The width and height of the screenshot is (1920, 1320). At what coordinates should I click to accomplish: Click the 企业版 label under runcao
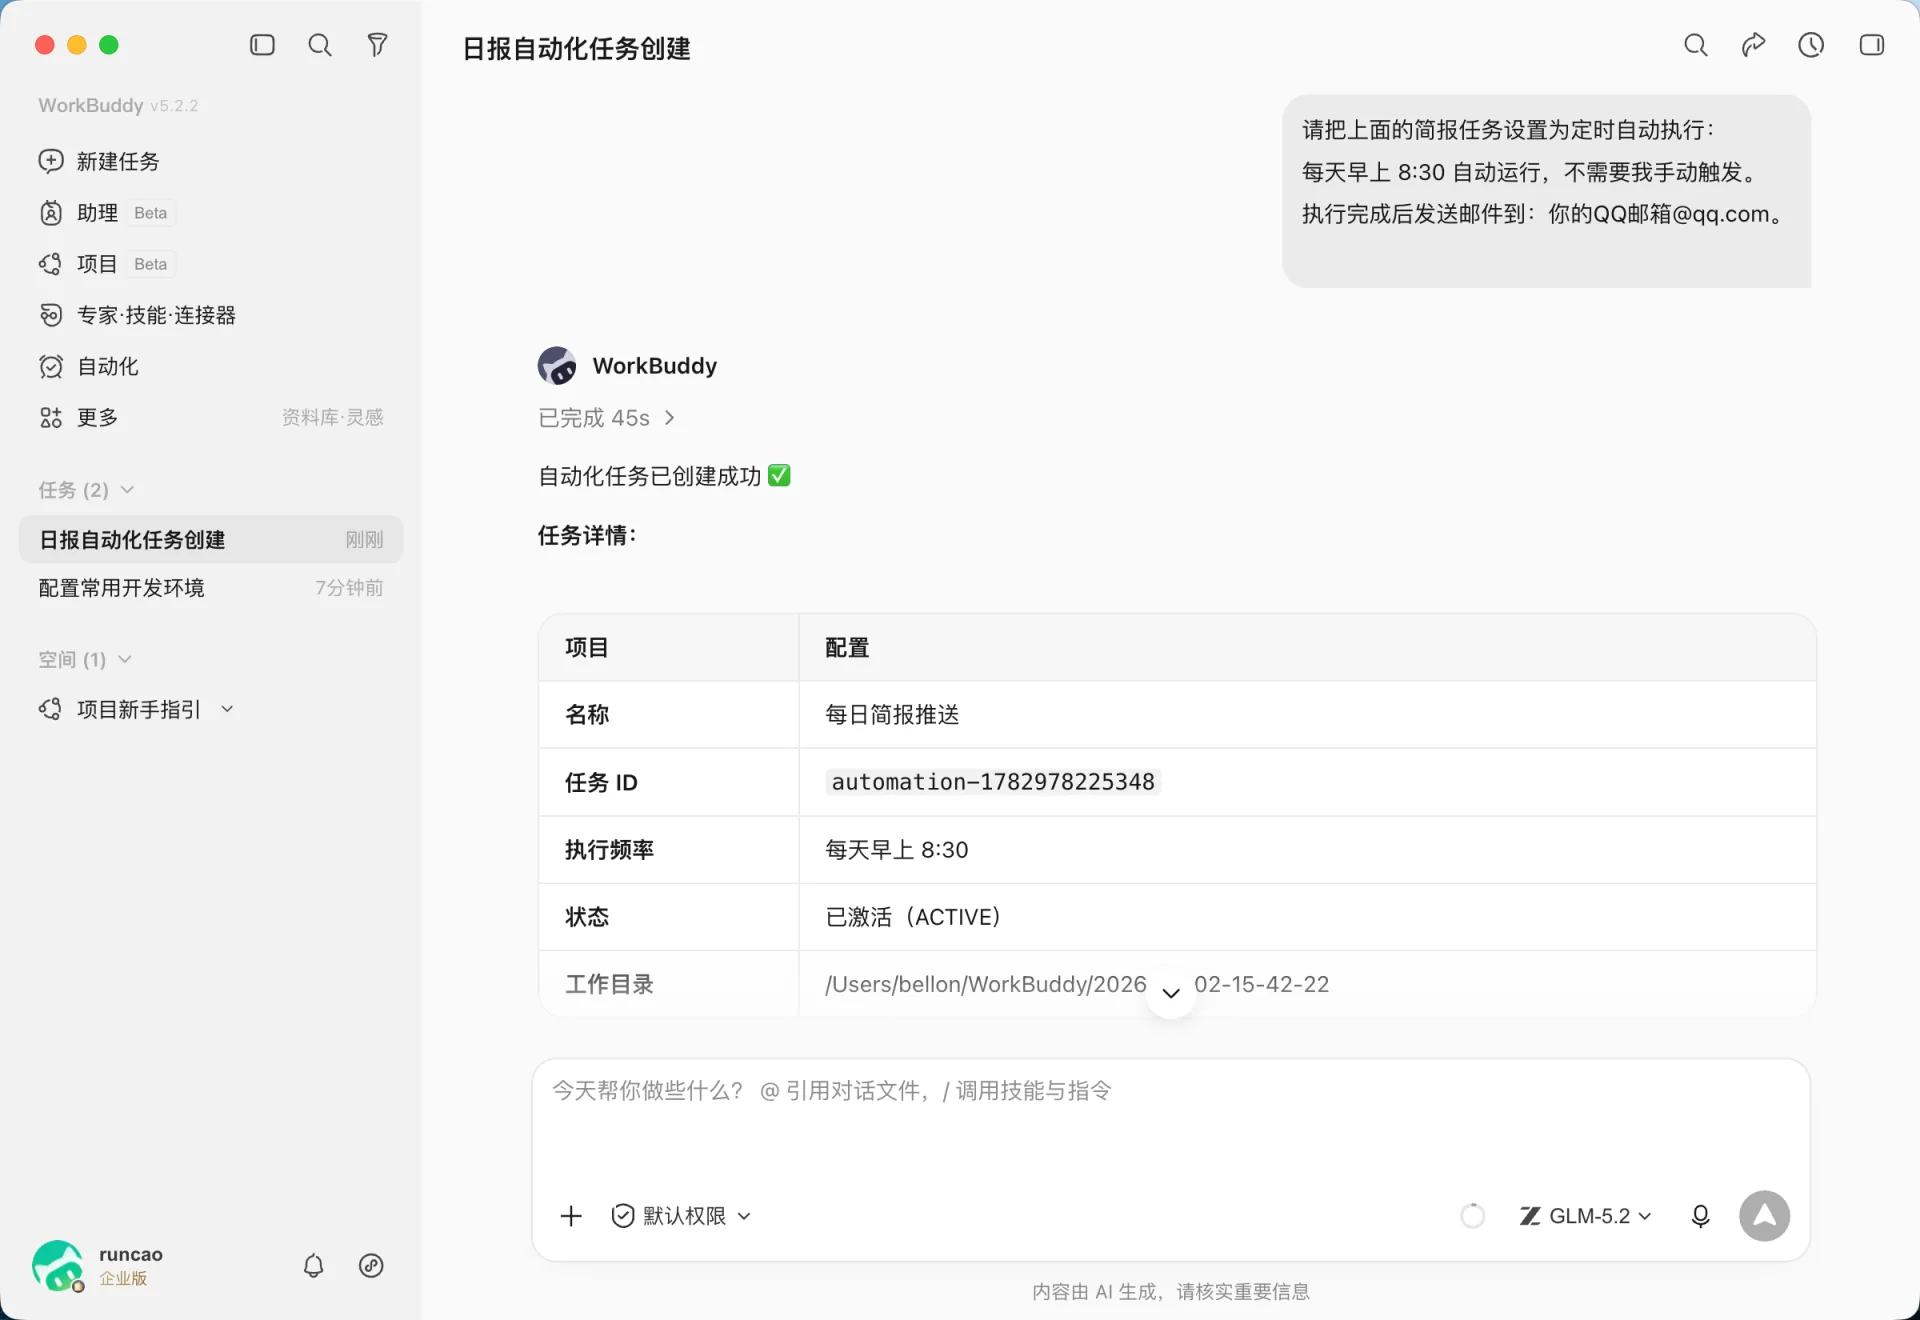[x=123, y=1279]
